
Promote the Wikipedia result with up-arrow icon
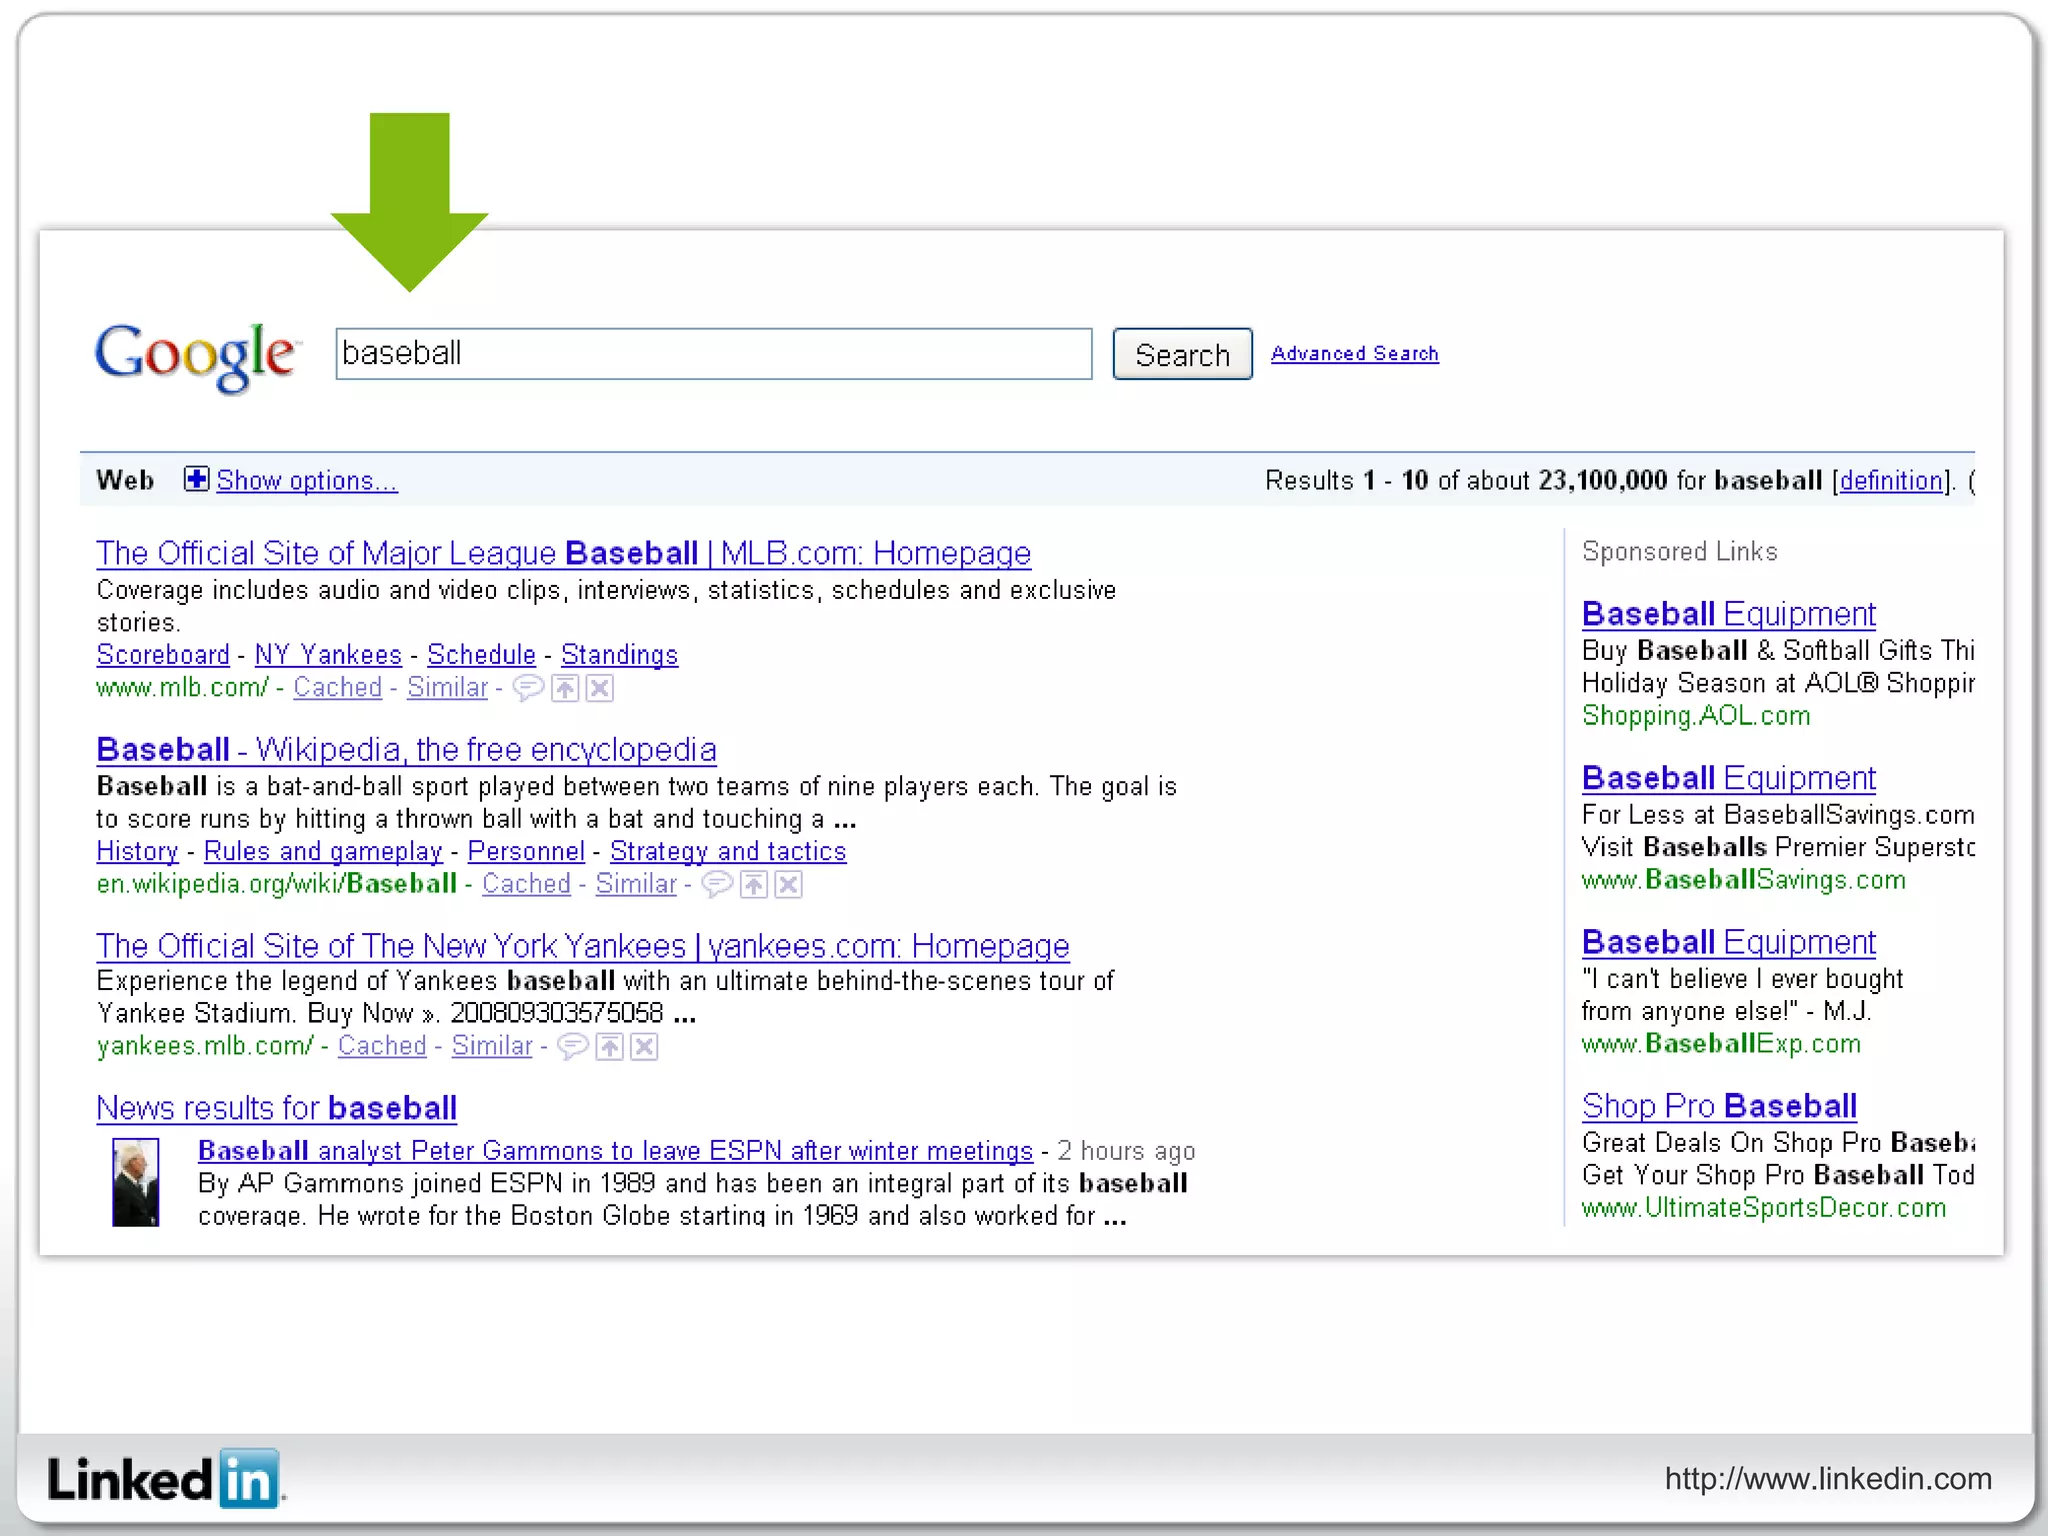pos(754,884)
